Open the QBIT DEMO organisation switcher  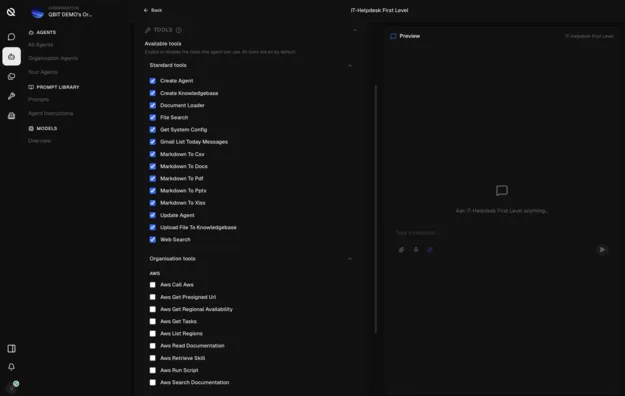(62, 13)
